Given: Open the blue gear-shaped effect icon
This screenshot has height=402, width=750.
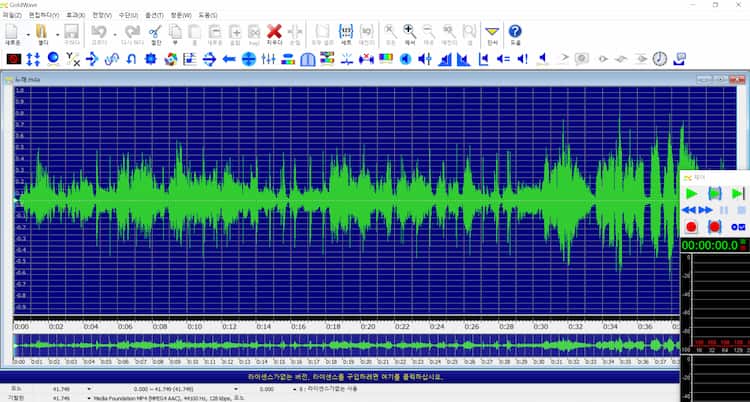Looking at the screenshot, I should [x=151, y=59].
